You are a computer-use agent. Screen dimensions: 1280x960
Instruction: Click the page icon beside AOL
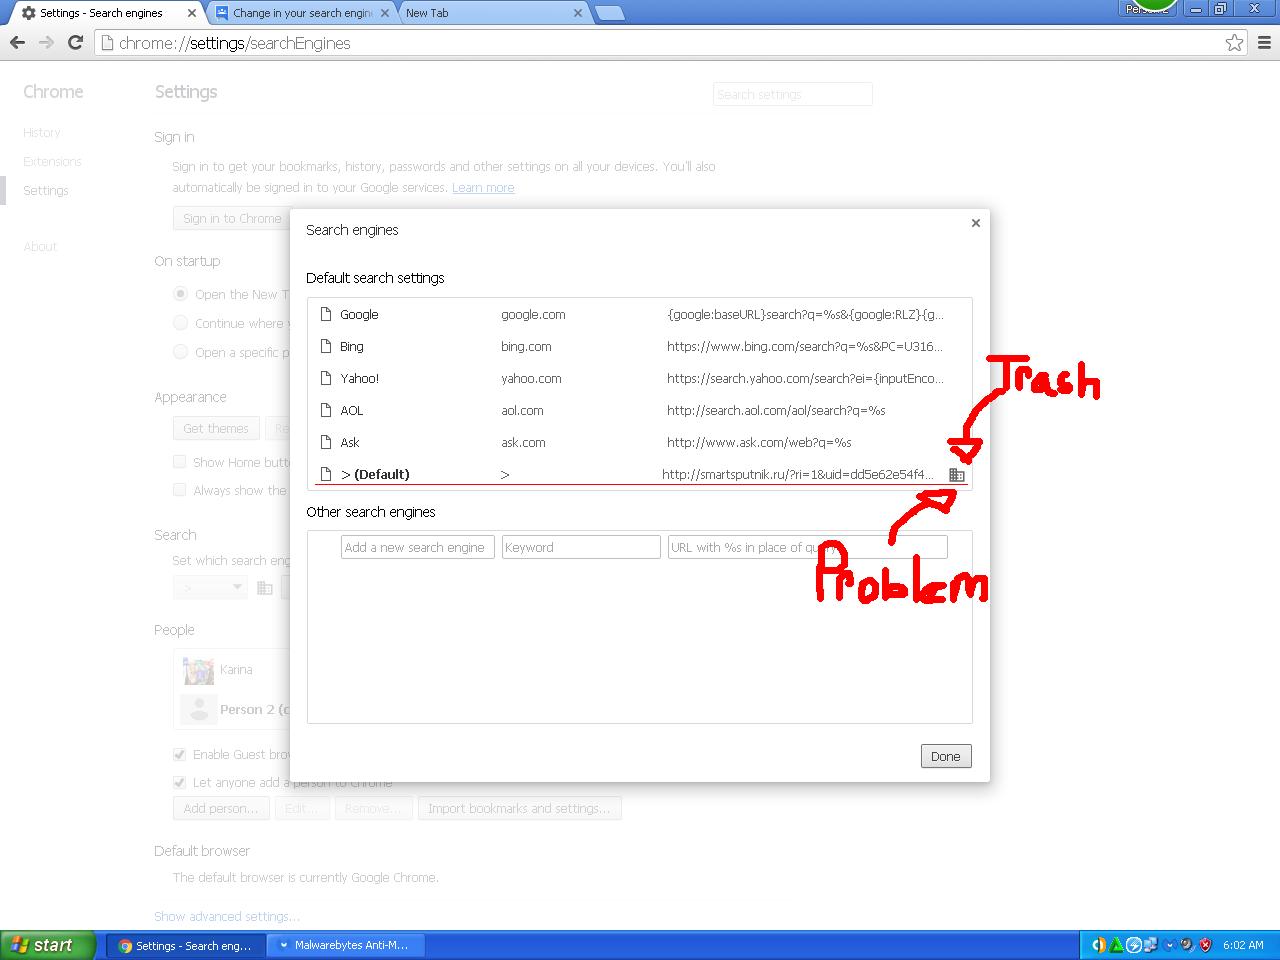click(325, 410)
